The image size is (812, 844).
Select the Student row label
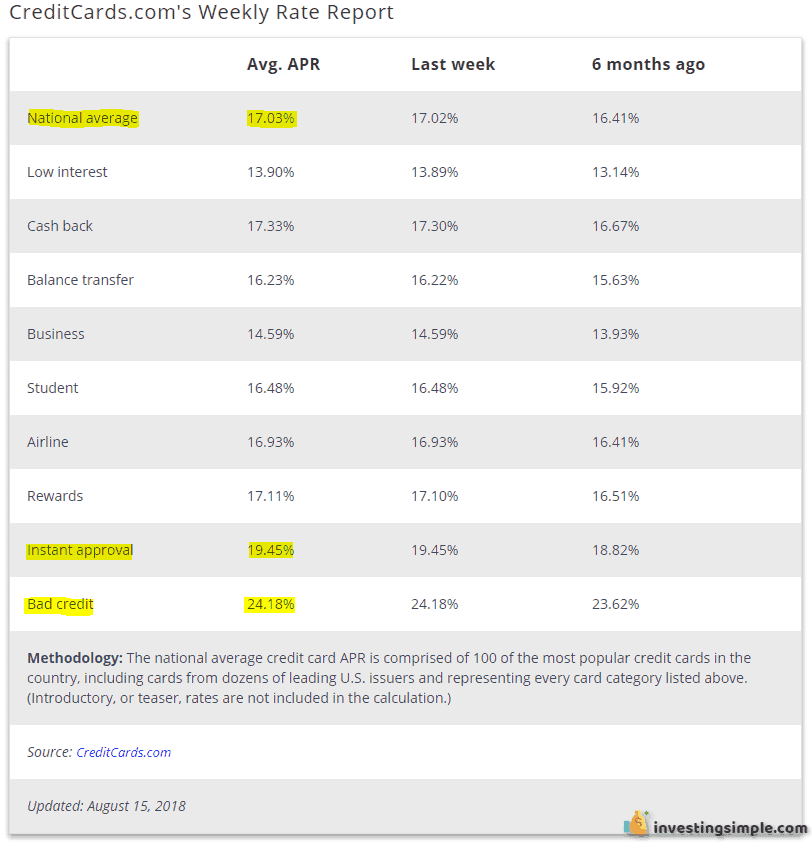coord(53,388)
